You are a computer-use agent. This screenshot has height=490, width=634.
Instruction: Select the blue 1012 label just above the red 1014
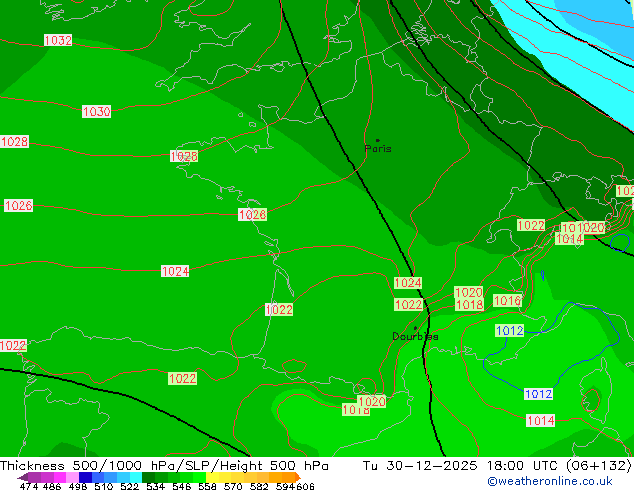538,394
